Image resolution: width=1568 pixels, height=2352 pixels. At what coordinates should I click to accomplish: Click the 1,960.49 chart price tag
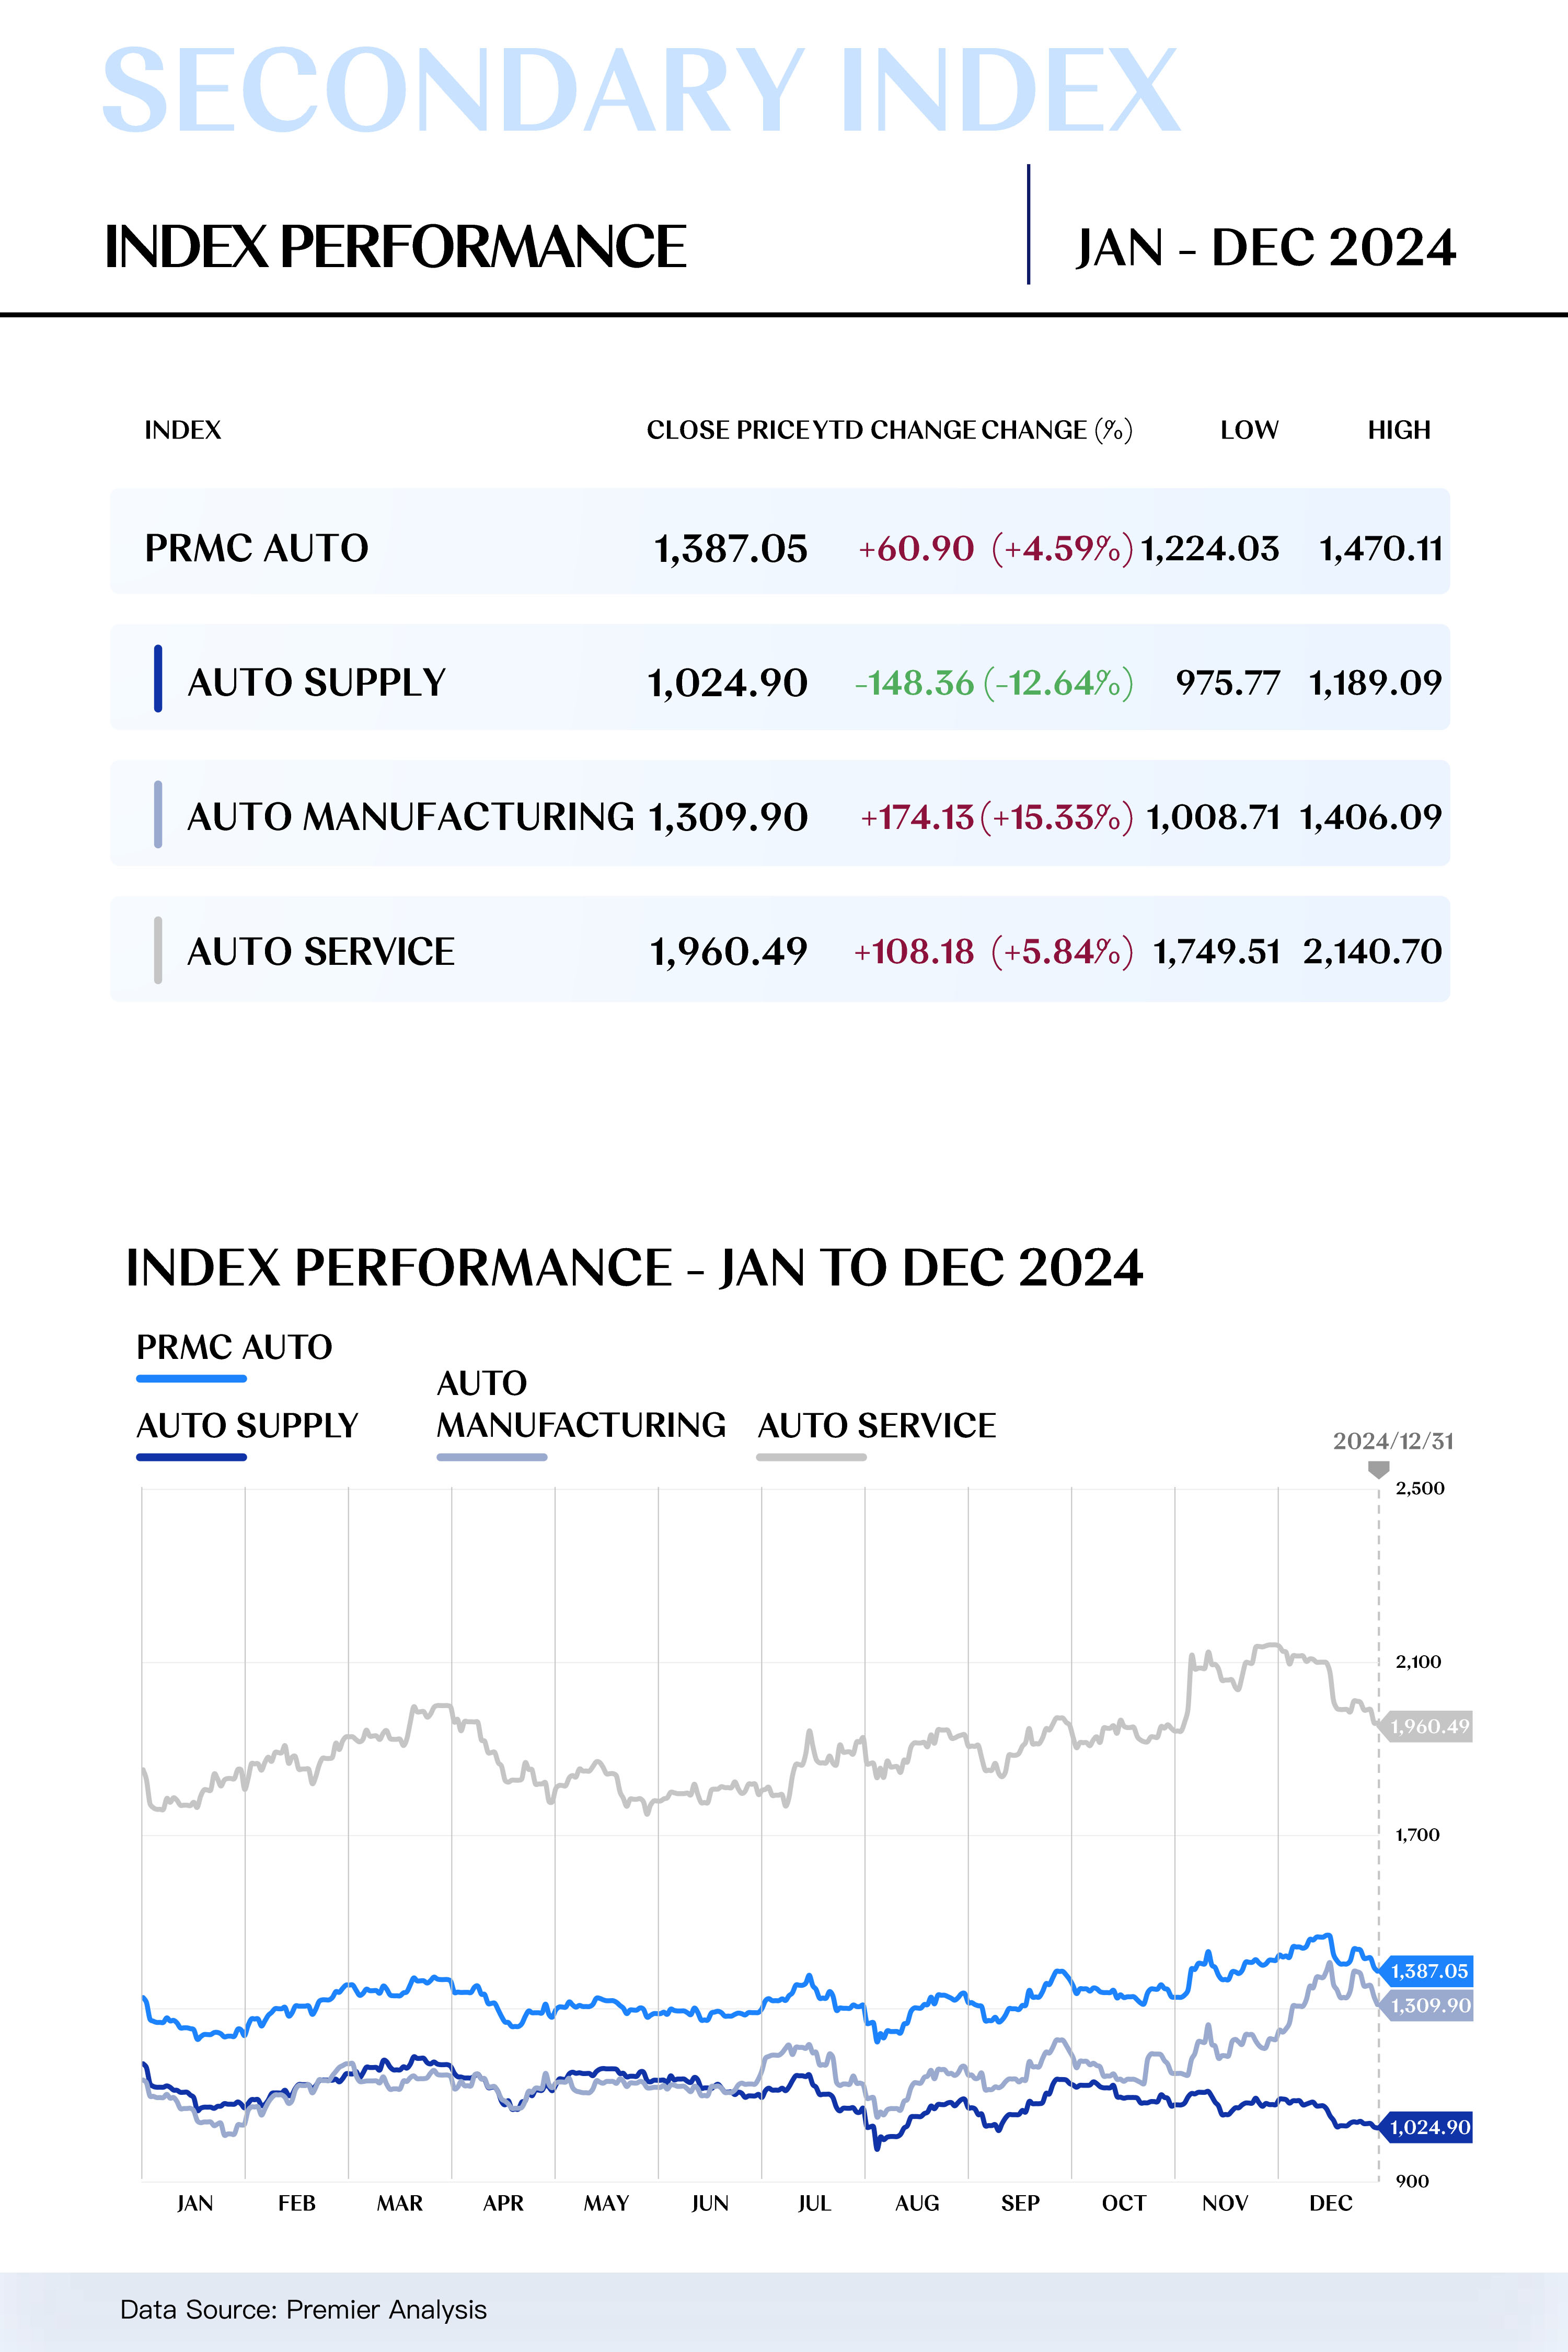click(1429, 1726)
